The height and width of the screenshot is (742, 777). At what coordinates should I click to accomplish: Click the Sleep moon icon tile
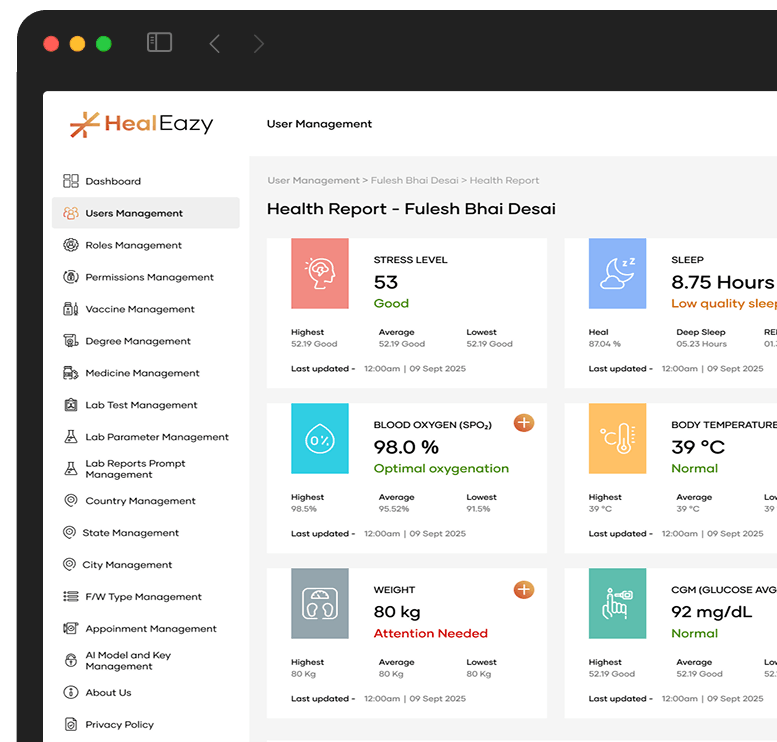coord(617,273)
